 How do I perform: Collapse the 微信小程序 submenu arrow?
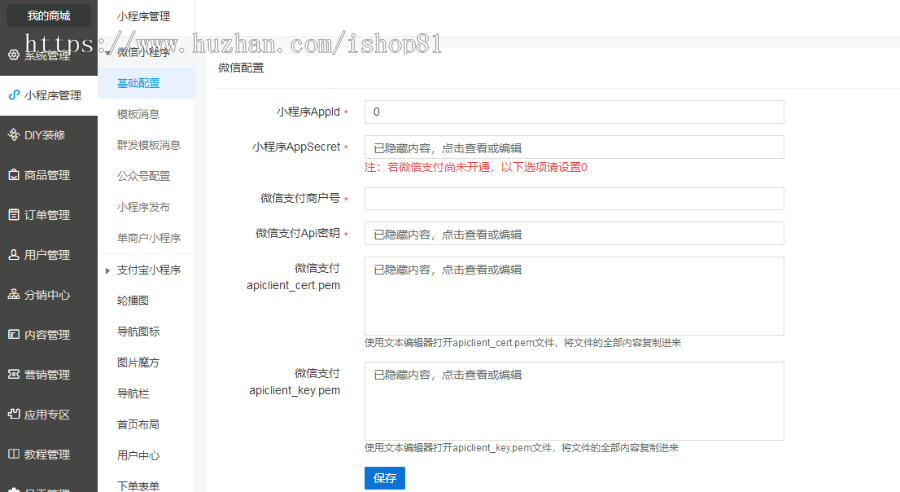107,52
